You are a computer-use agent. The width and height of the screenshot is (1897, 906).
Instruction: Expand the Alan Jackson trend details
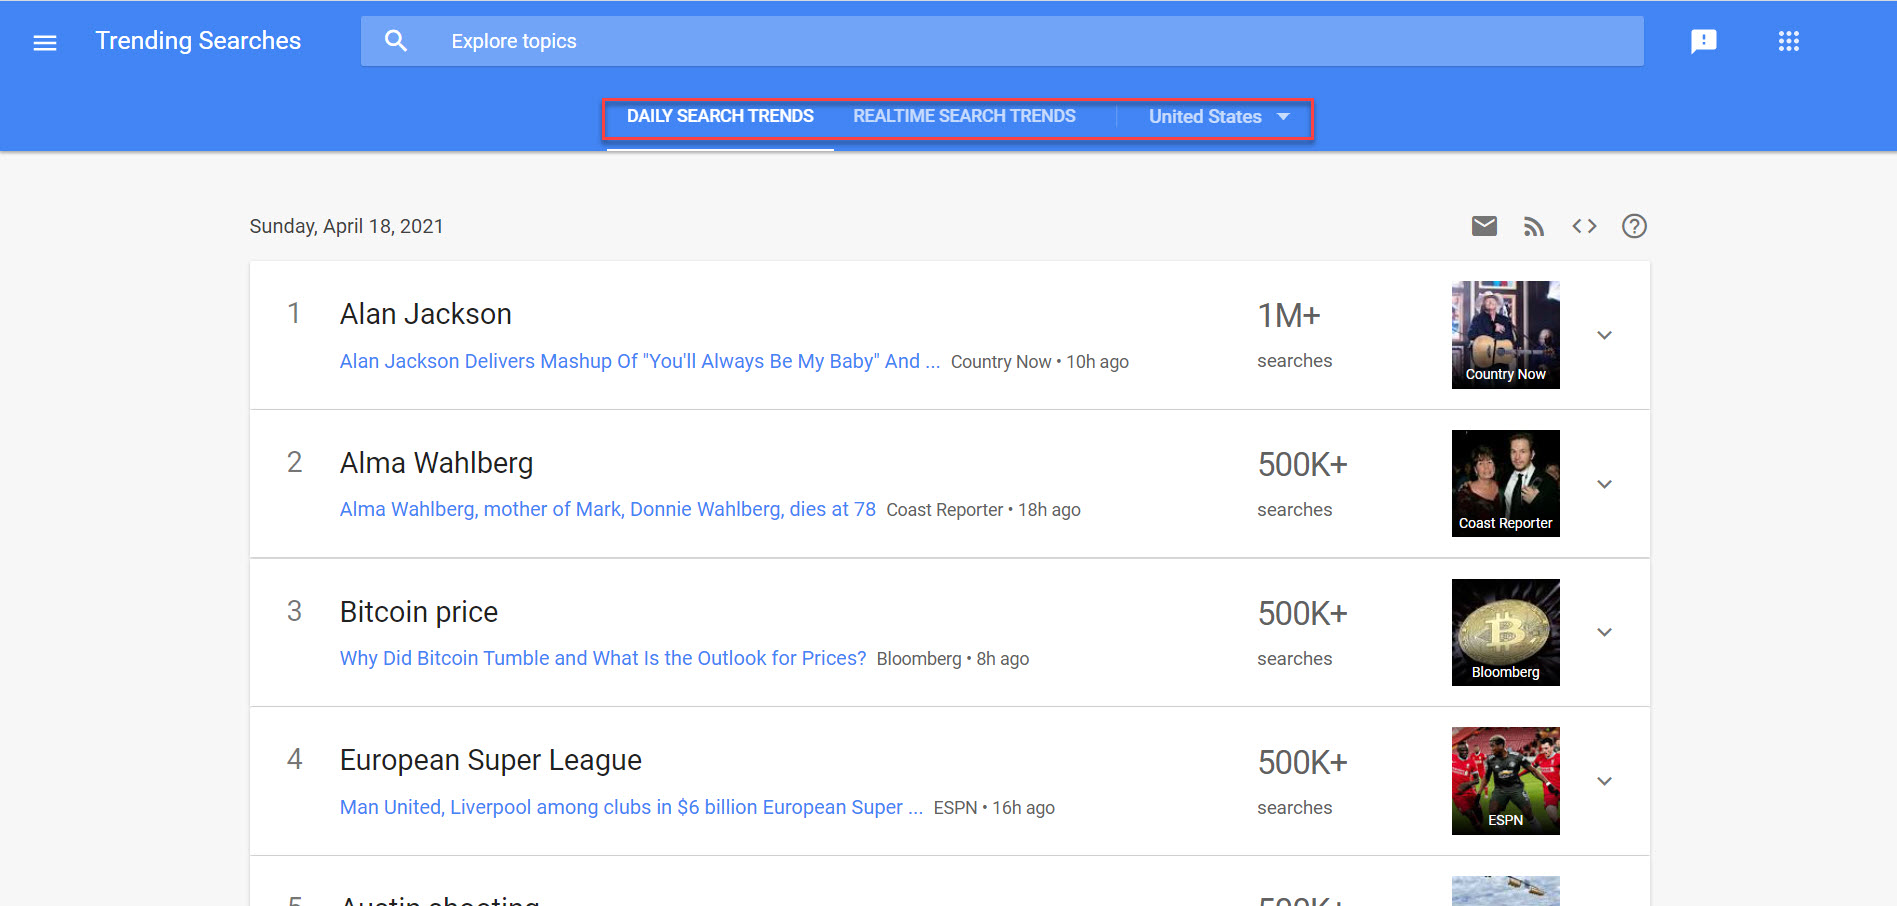click(1604, 335)
